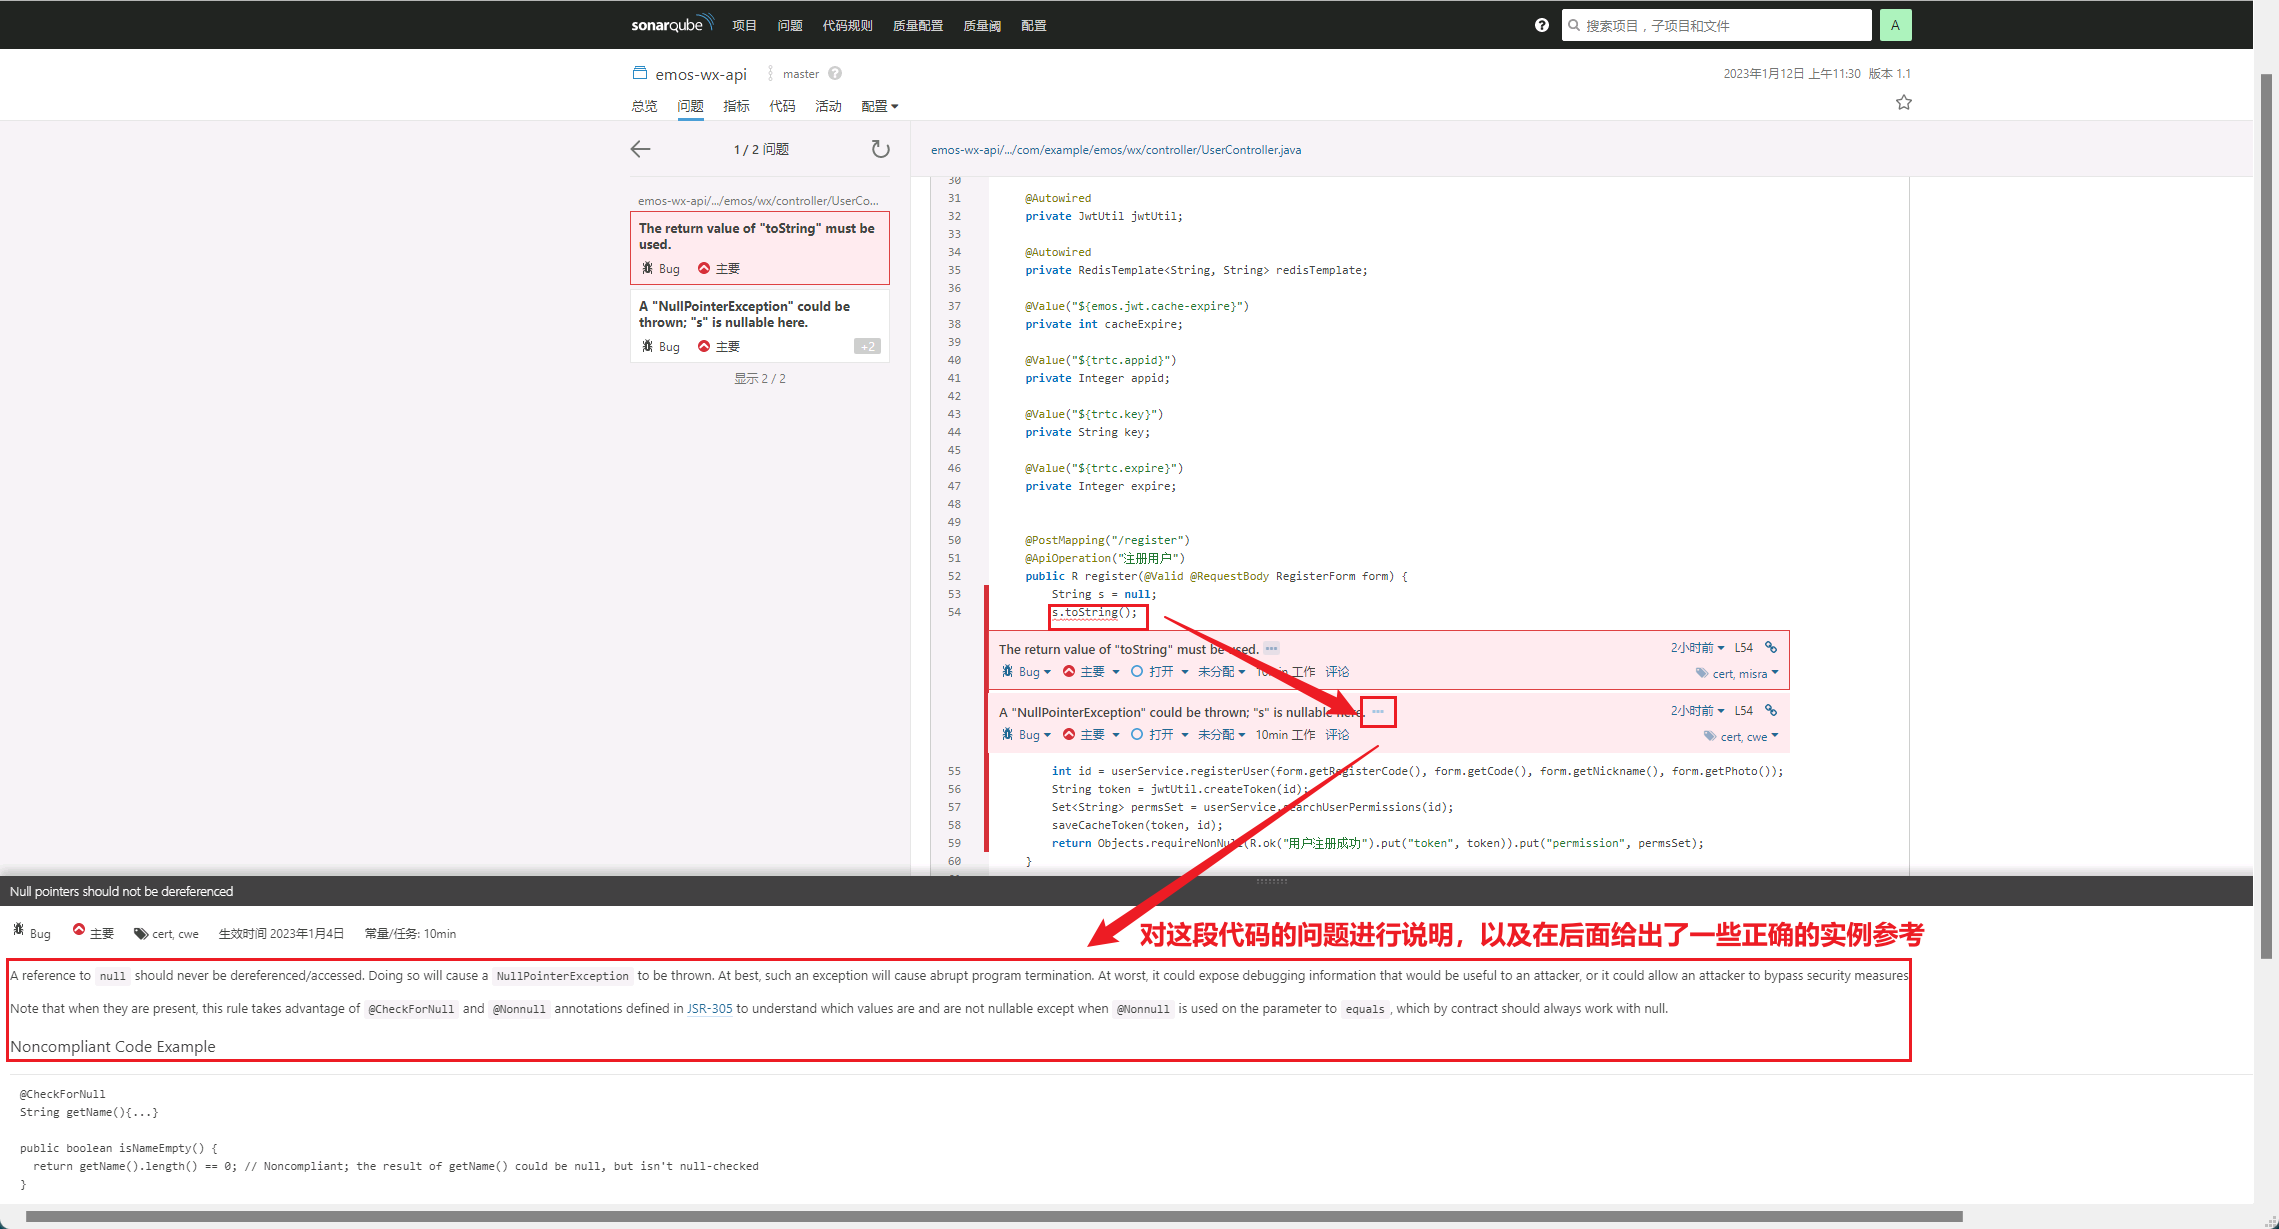
Task: Open 打开 status dropdown of NullPointerException issue
Action: pyautogui.click(x=1160, y=735)
